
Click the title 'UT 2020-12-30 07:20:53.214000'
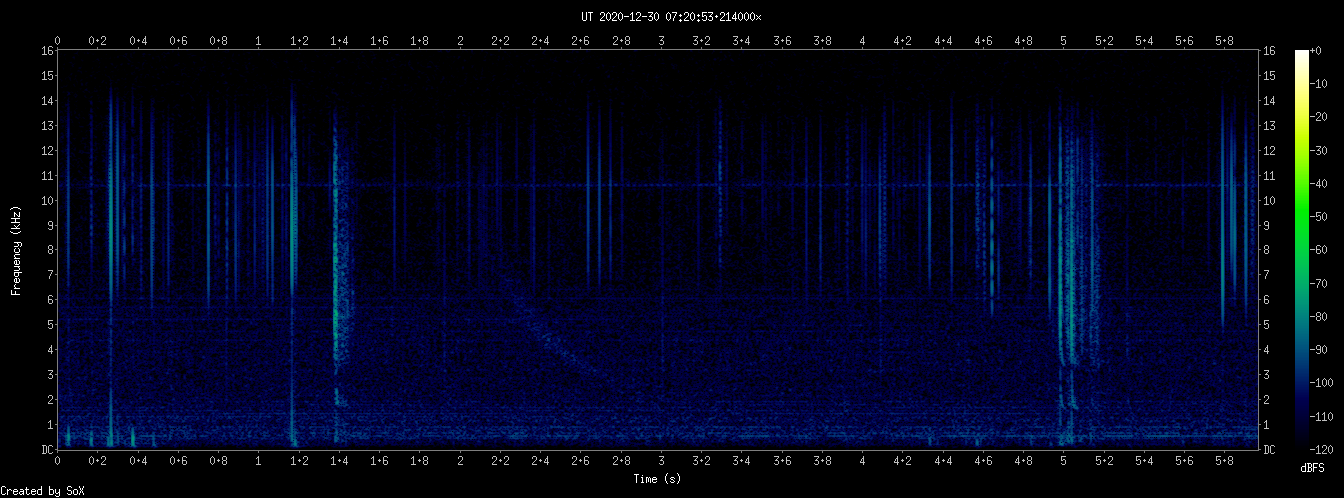click(671, 17)
